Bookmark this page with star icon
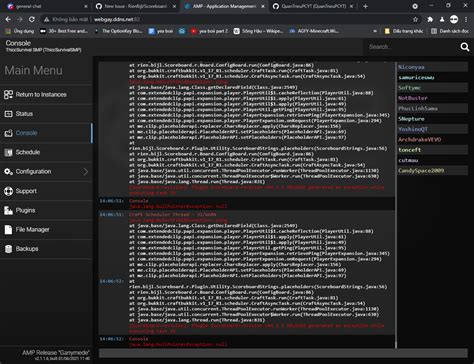Viewport: 474px width, 364px height. [415, 19]
